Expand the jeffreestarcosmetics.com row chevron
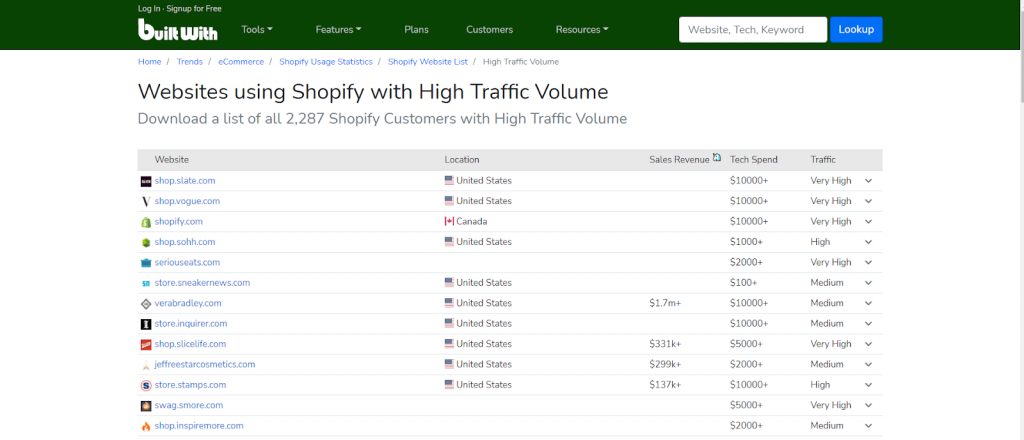This screenshot has width=1024, height=440. click(x=869, y=364)
